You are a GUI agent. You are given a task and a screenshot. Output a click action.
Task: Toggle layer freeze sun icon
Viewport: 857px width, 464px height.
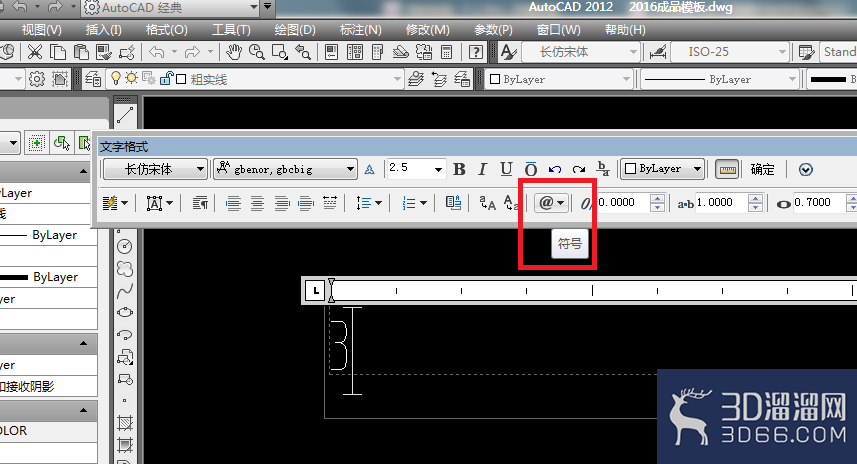pyautogui.click(x=131, y=78)
